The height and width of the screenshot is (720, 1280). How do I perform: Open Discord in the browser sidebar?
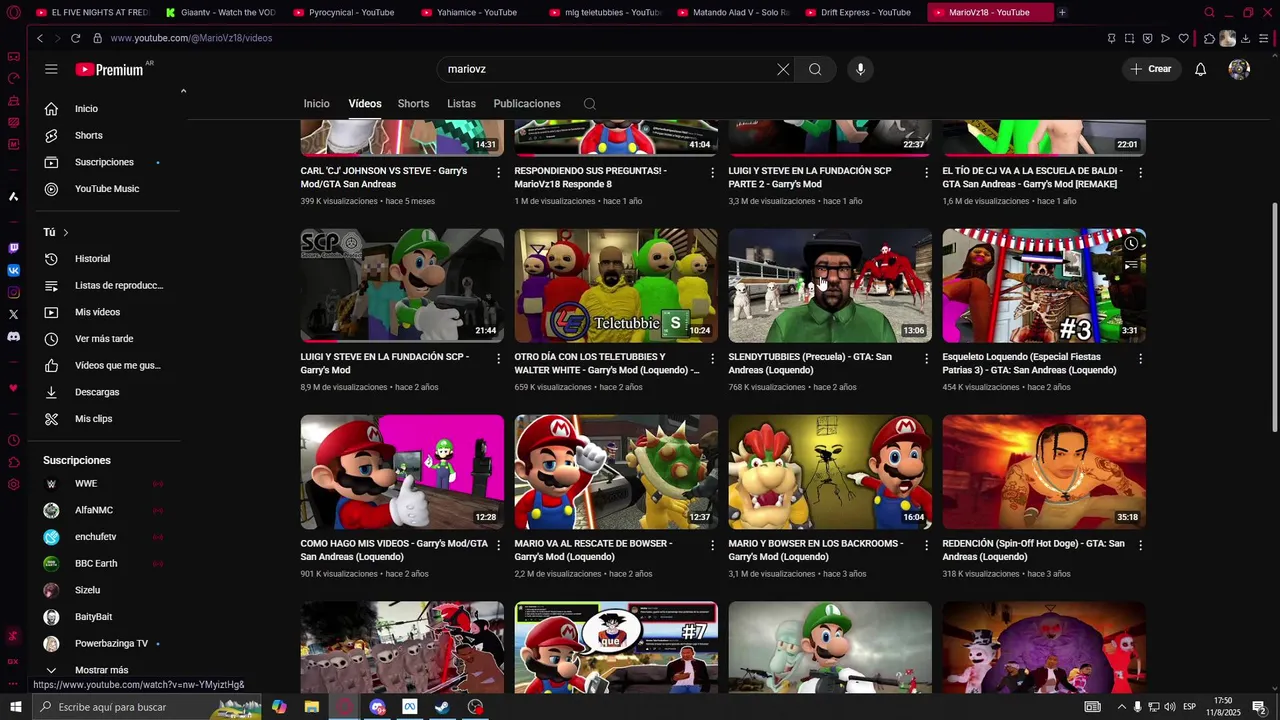click(x=13, y=336)
